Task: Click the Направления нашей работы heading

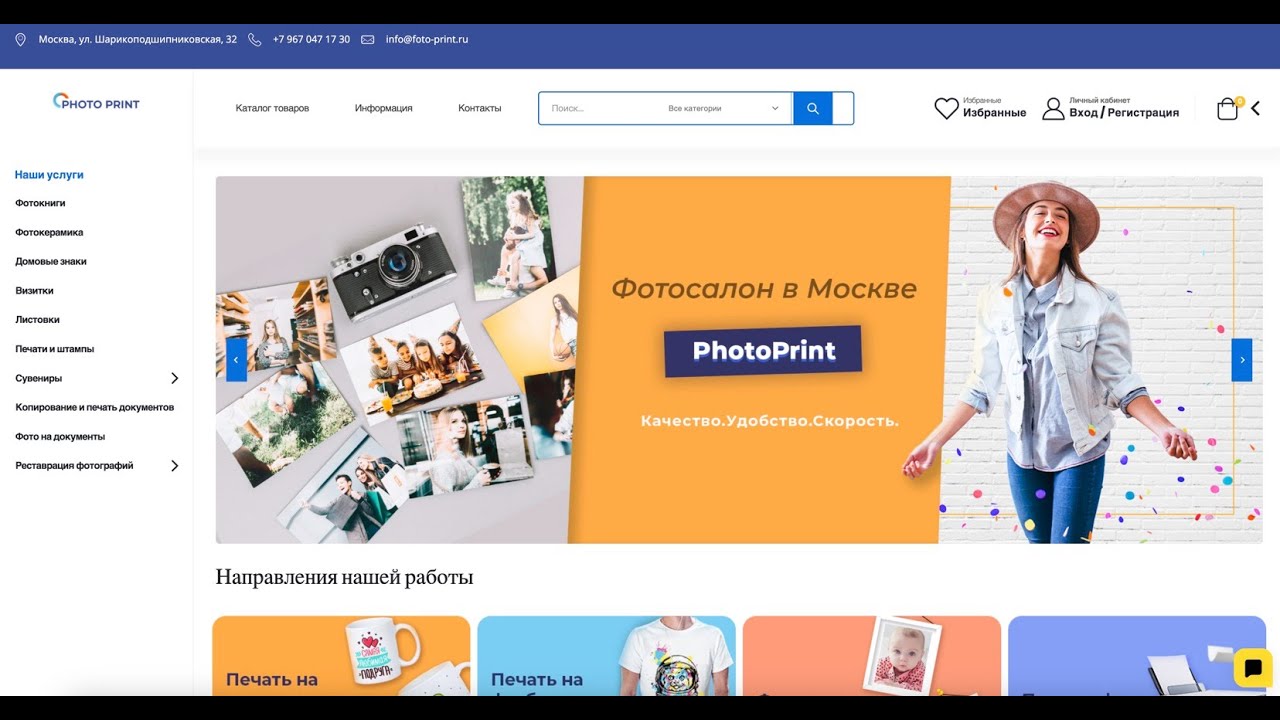Action: (x=344, y=578)
